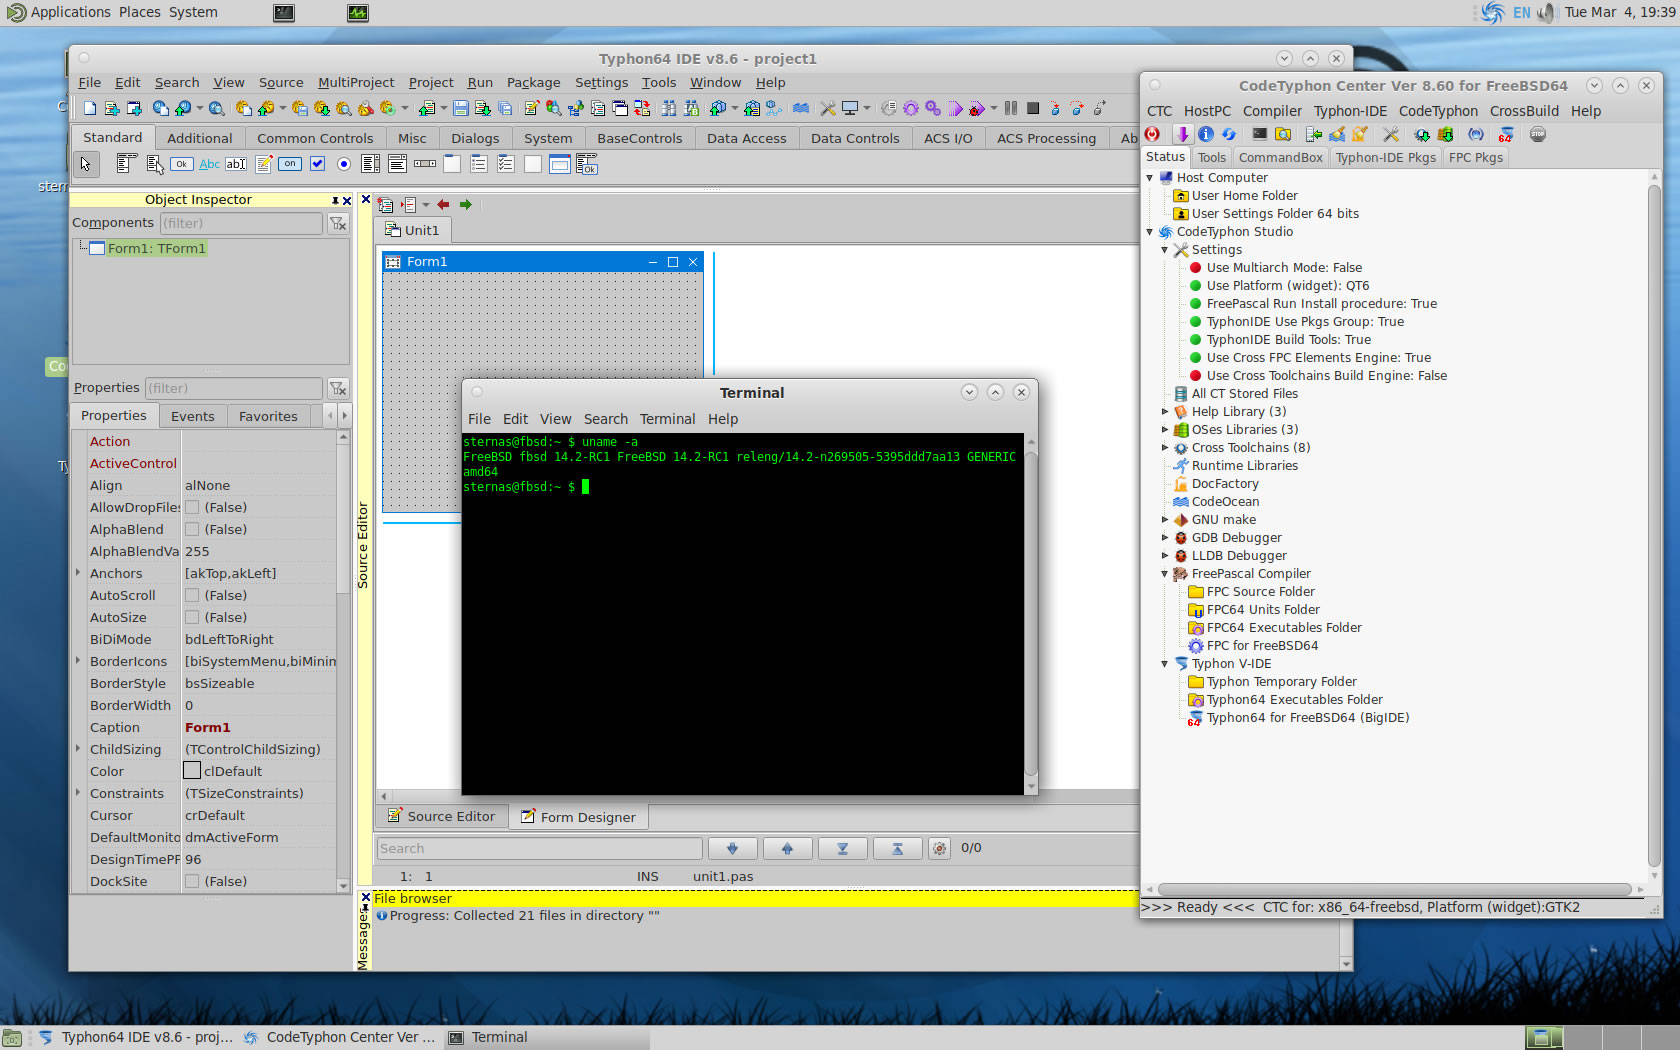Switch to the CommandBox tab in CodeTyphon Center
The height and width of the screenshot is (1050, 1680).
[1280, 157]
